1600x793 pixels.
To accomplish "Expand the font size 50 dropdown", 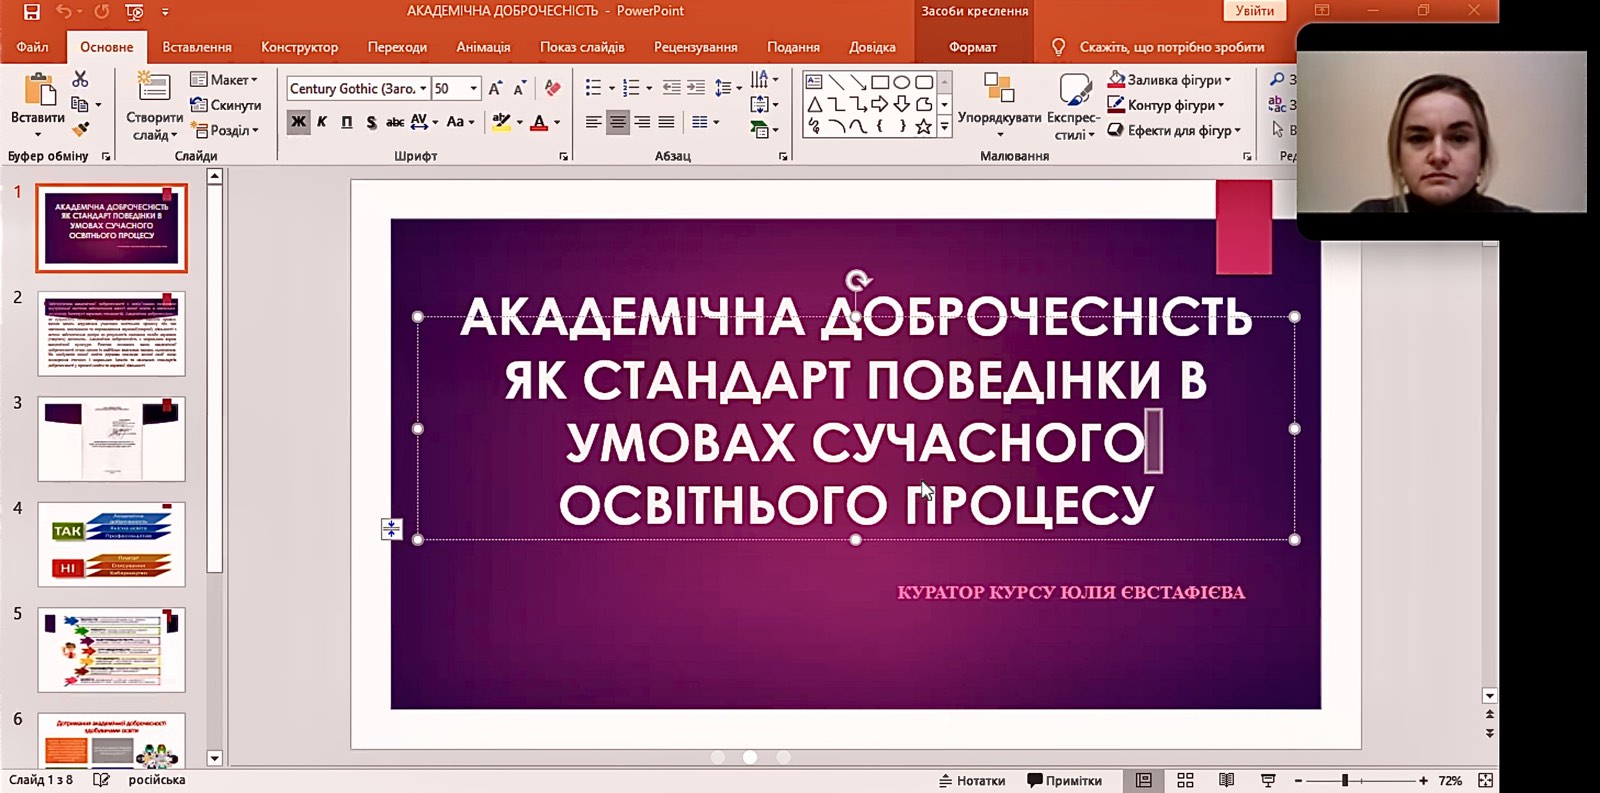I will point(474,89).
